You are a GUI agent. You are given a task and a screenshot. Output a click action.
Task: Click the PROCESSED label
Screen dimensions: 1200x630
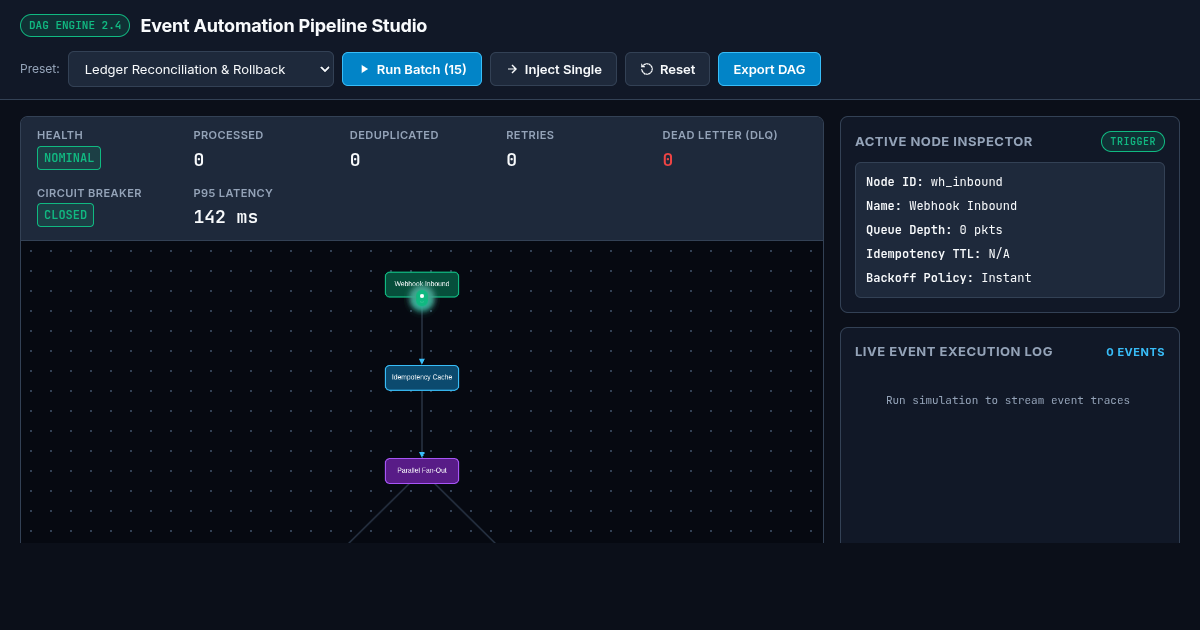click(228, 135)
